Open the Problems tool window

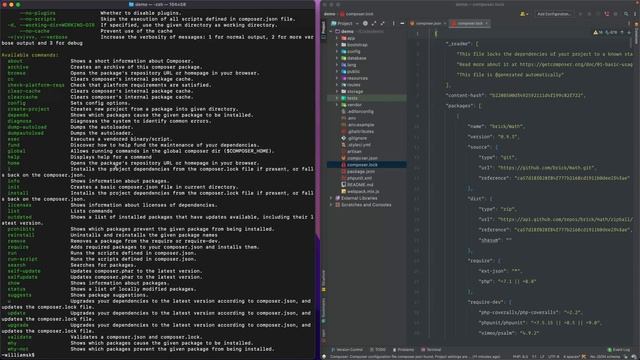coord(403,350)
